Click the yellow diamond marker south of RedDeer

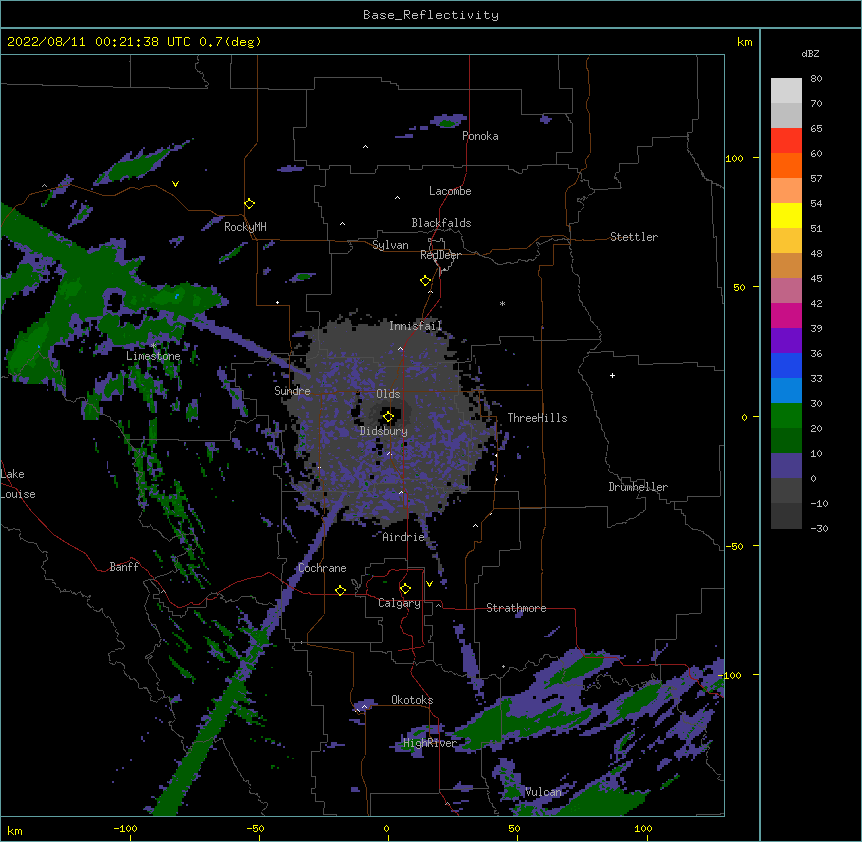pyautogui.click(x=425, y=281)
